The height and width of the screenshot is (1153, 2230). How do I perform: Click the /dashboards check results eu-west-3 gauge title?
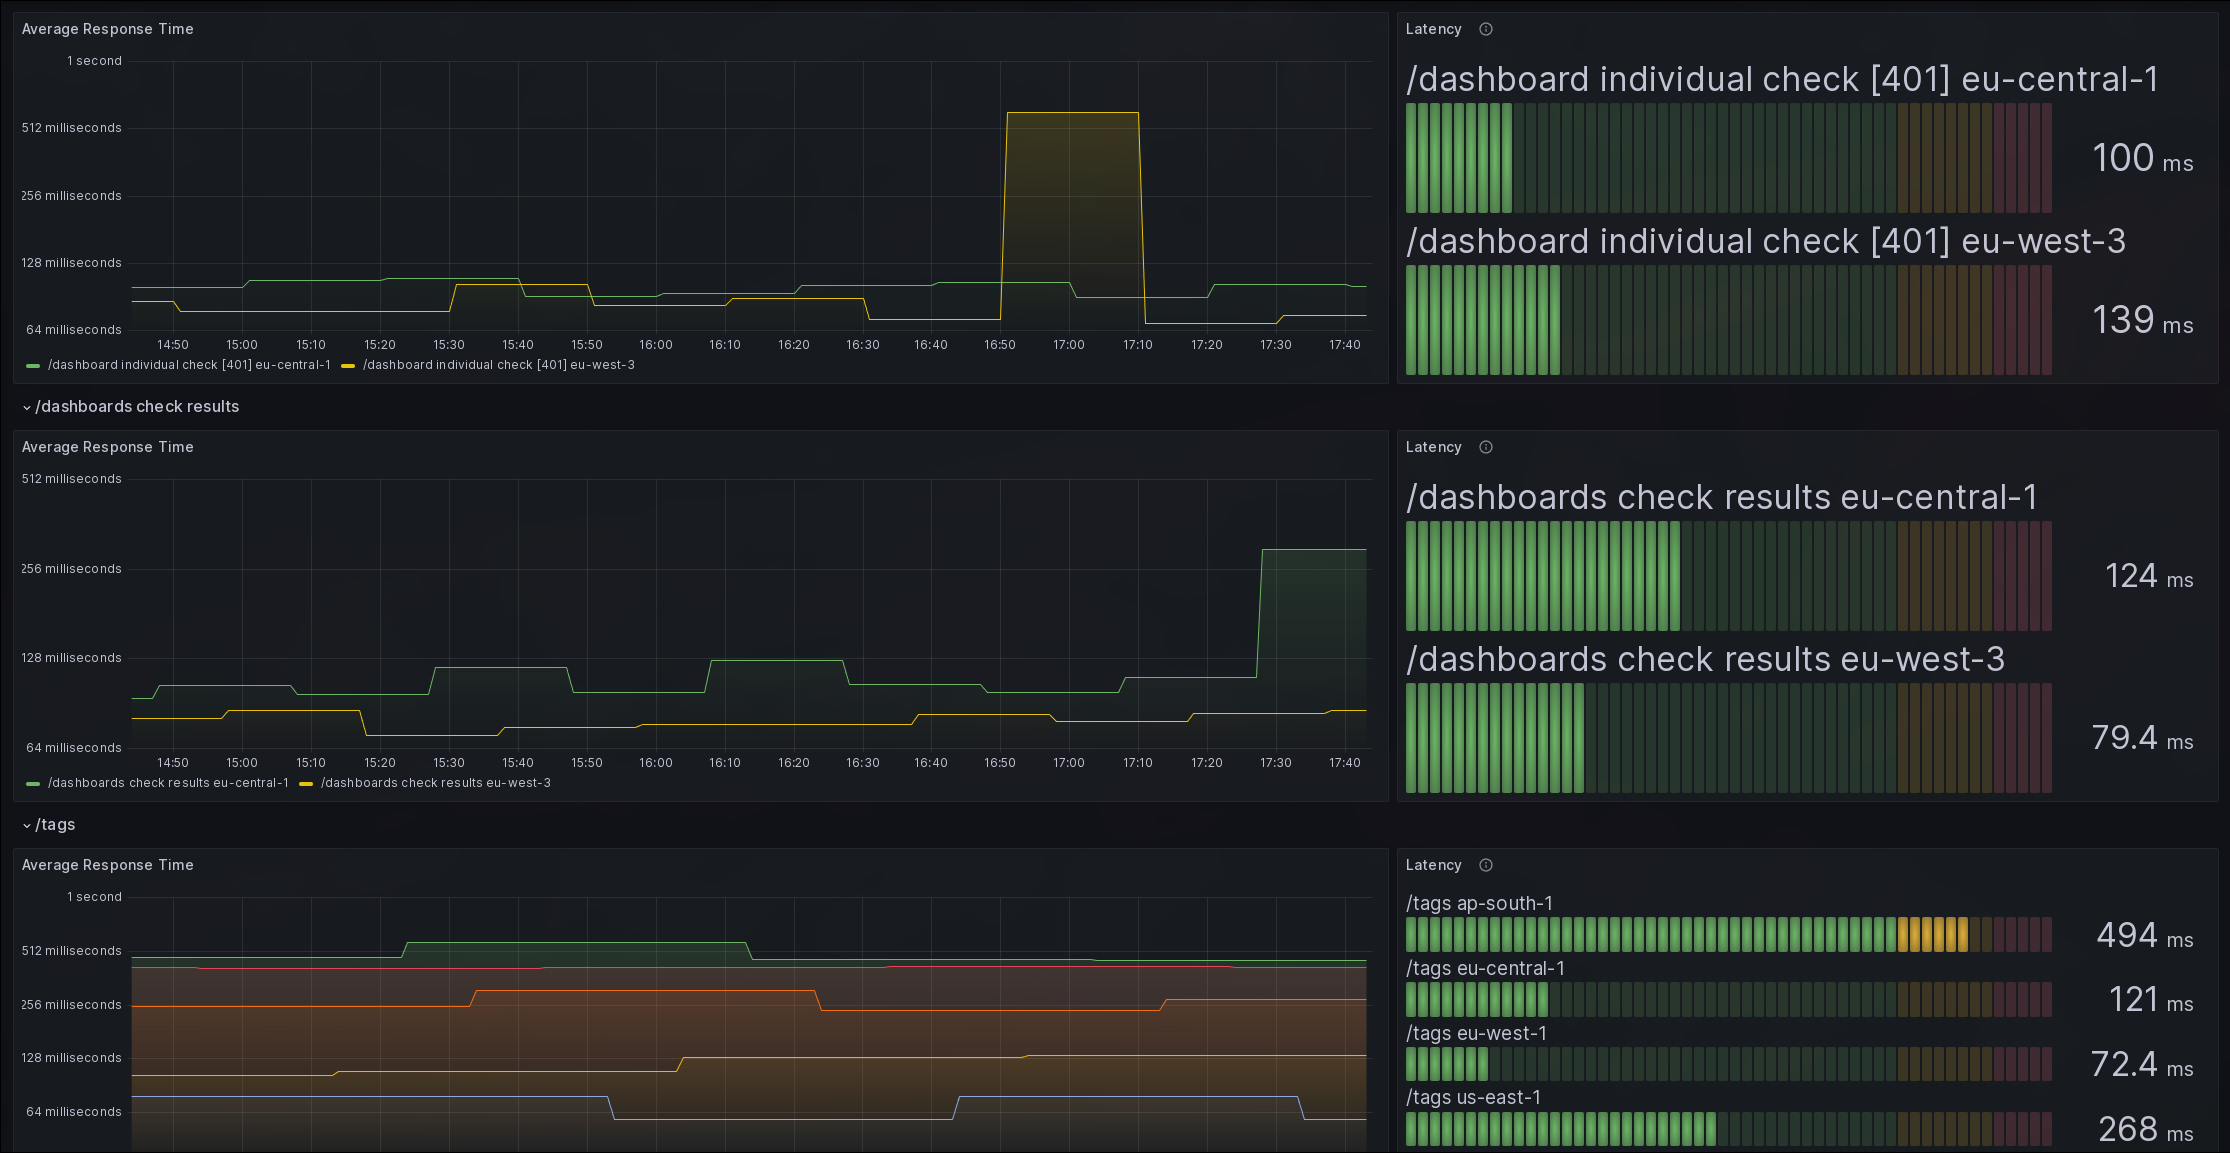[x=1705, y=660]
